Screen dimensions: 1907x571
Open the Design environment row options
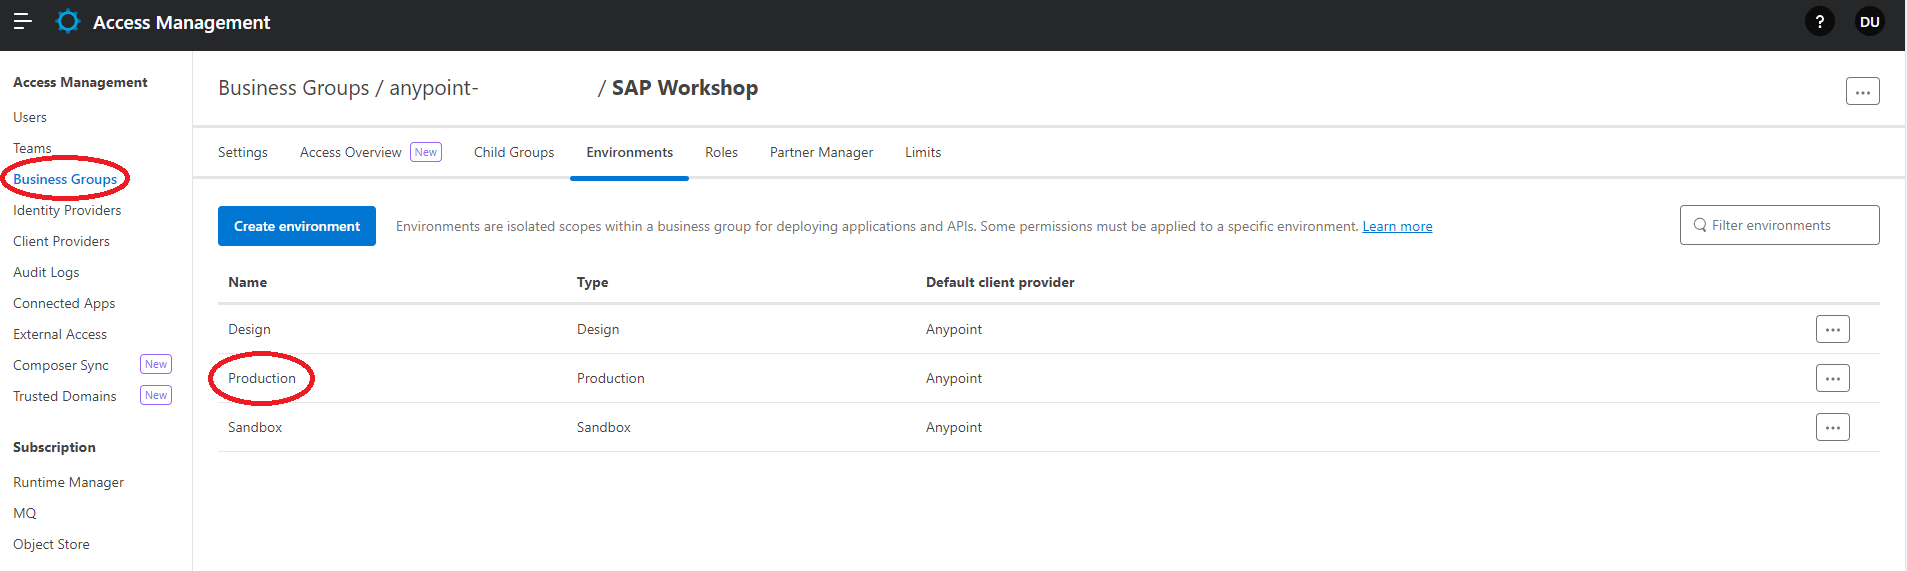click(1833, 329)
